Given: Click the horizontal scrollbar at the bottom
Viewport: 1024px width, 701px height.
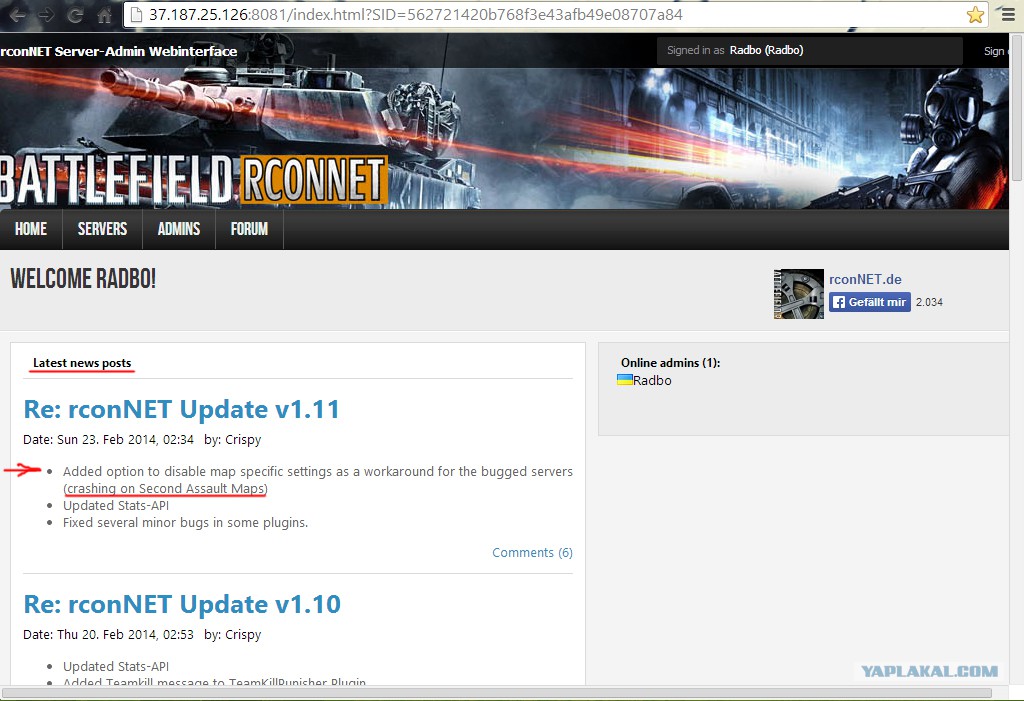Looking at the screenshot, I should pyautogui.click(x=496, y=693).
